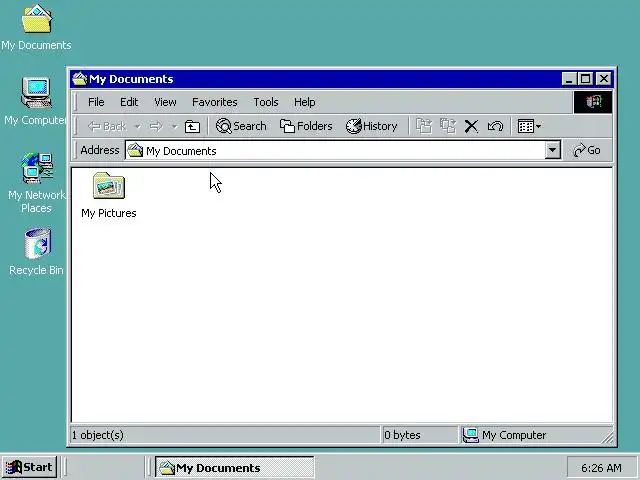This screenshot has height=480, width=640.
Task: Click the 6:26 AM clock
Action: pyautogui.click(x=601, y=468)
